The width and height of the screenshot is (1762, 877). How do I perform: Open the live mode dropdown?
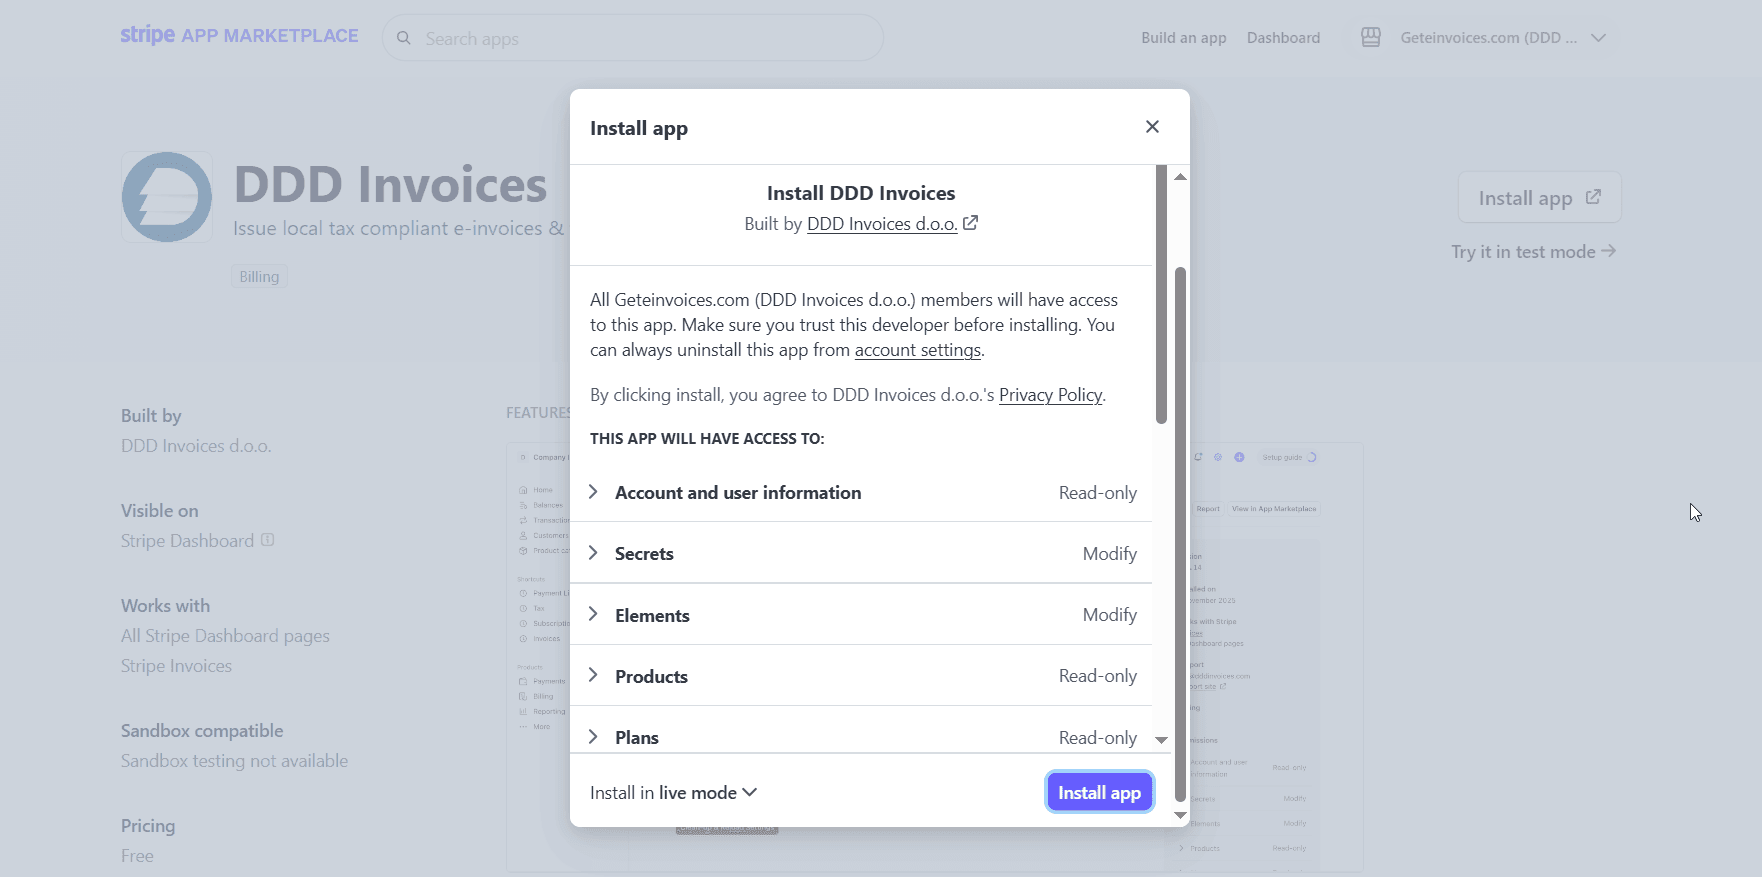point(751,792)
